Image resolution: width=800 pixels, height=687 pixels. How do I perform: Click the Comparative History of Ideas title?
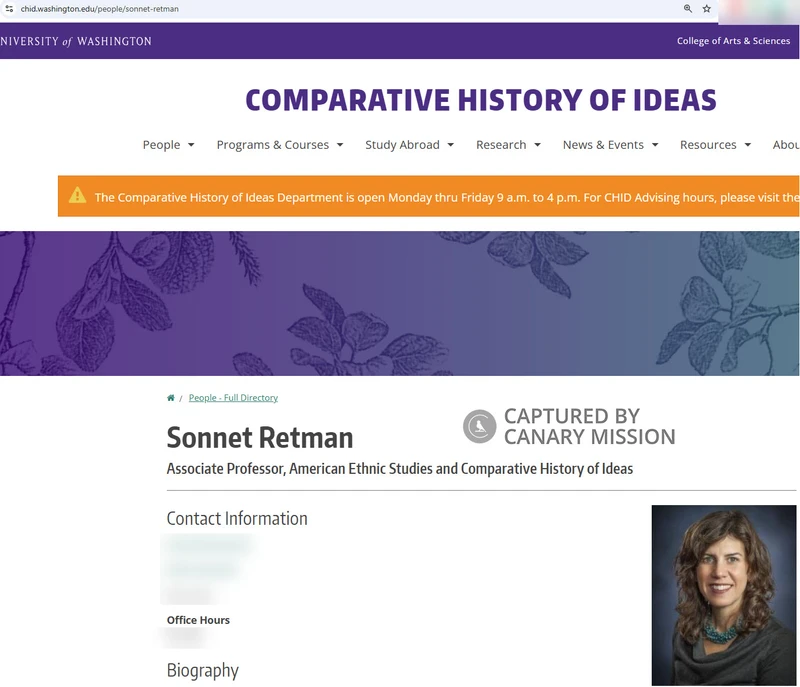click(x=480, y=100)
